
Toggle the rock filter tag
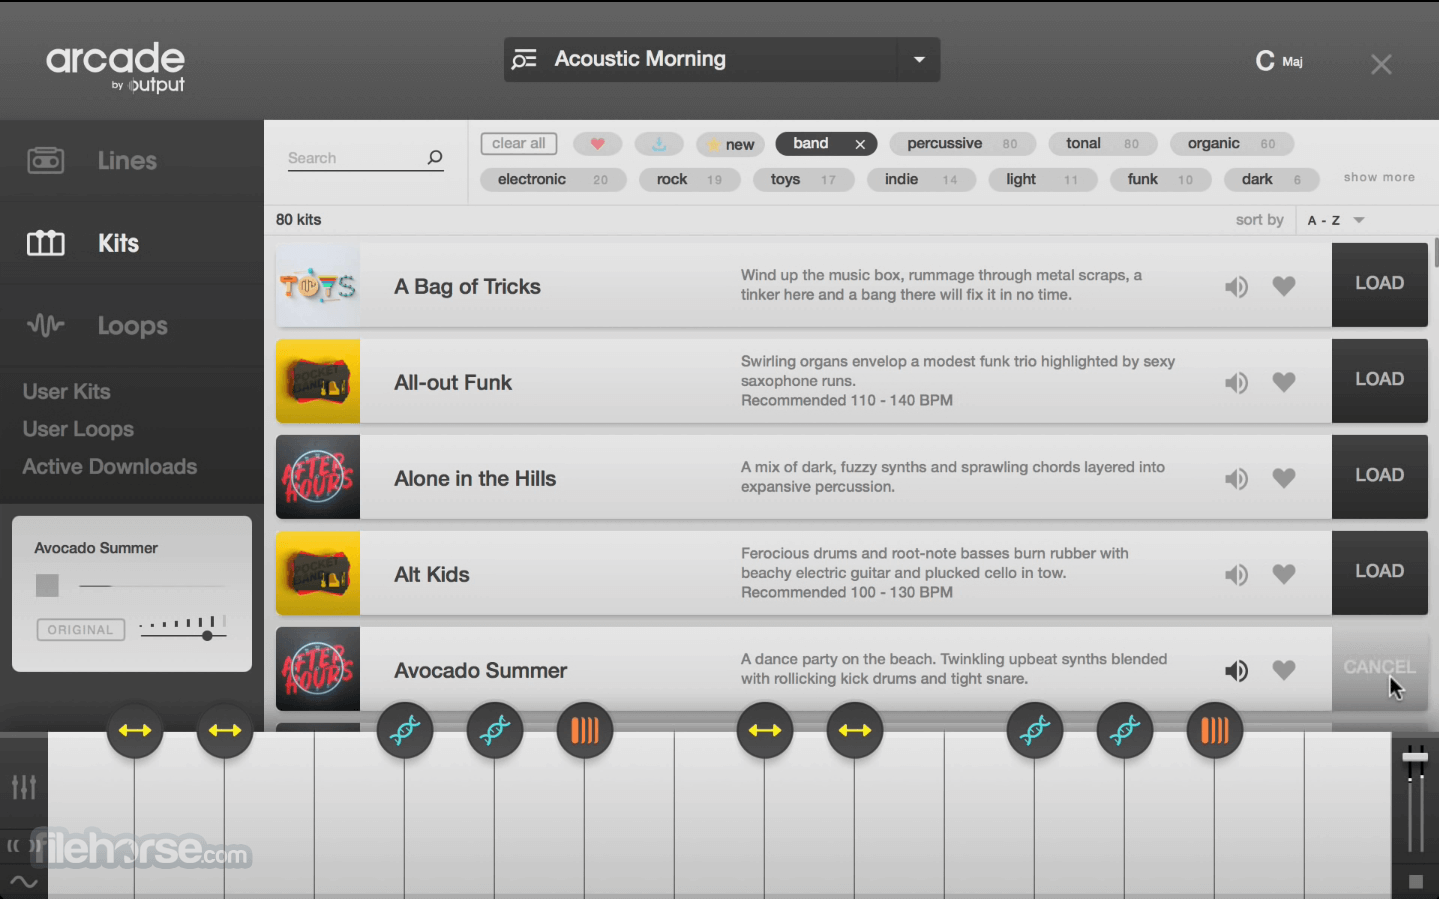pos(689,180)
